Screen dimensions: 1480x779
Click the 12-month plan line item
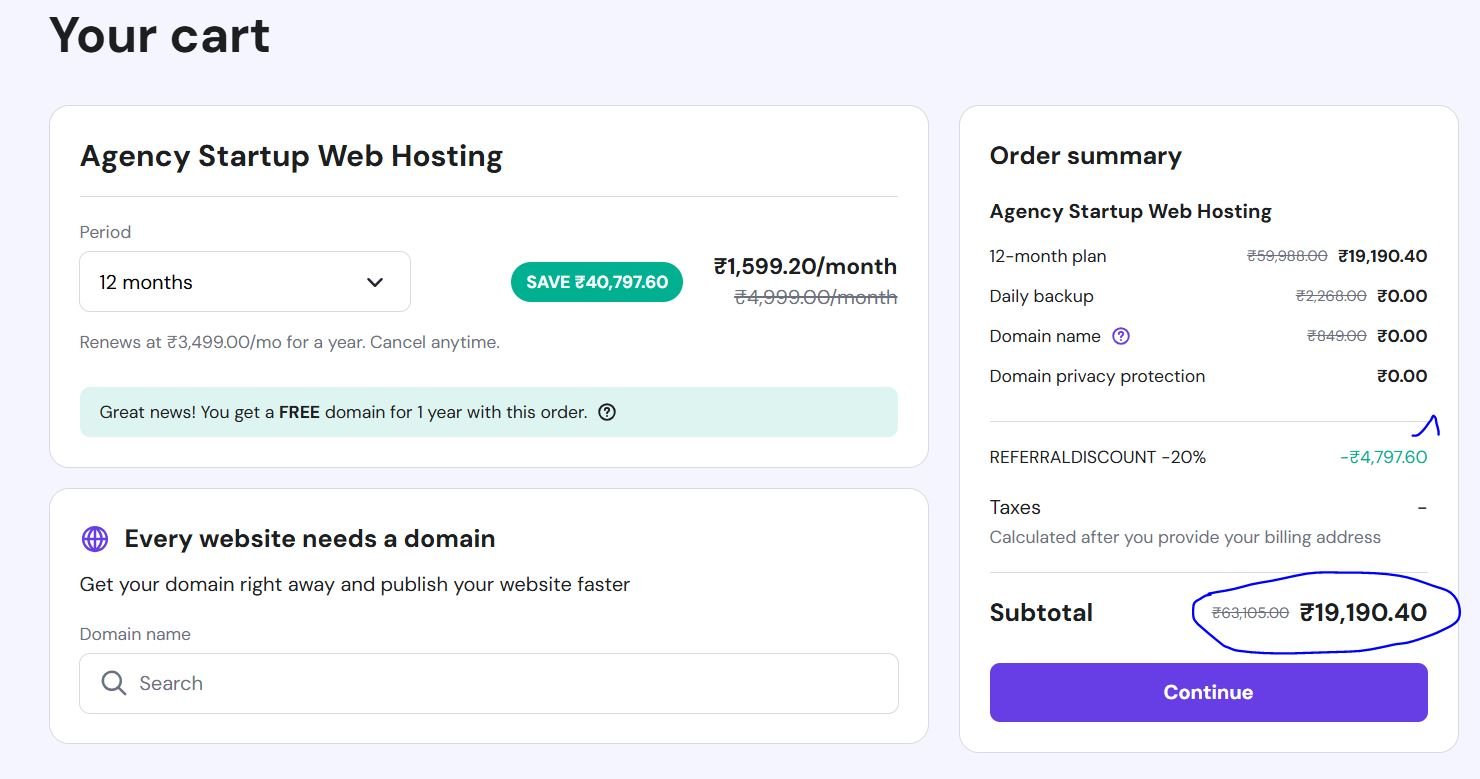point(1047,256)
